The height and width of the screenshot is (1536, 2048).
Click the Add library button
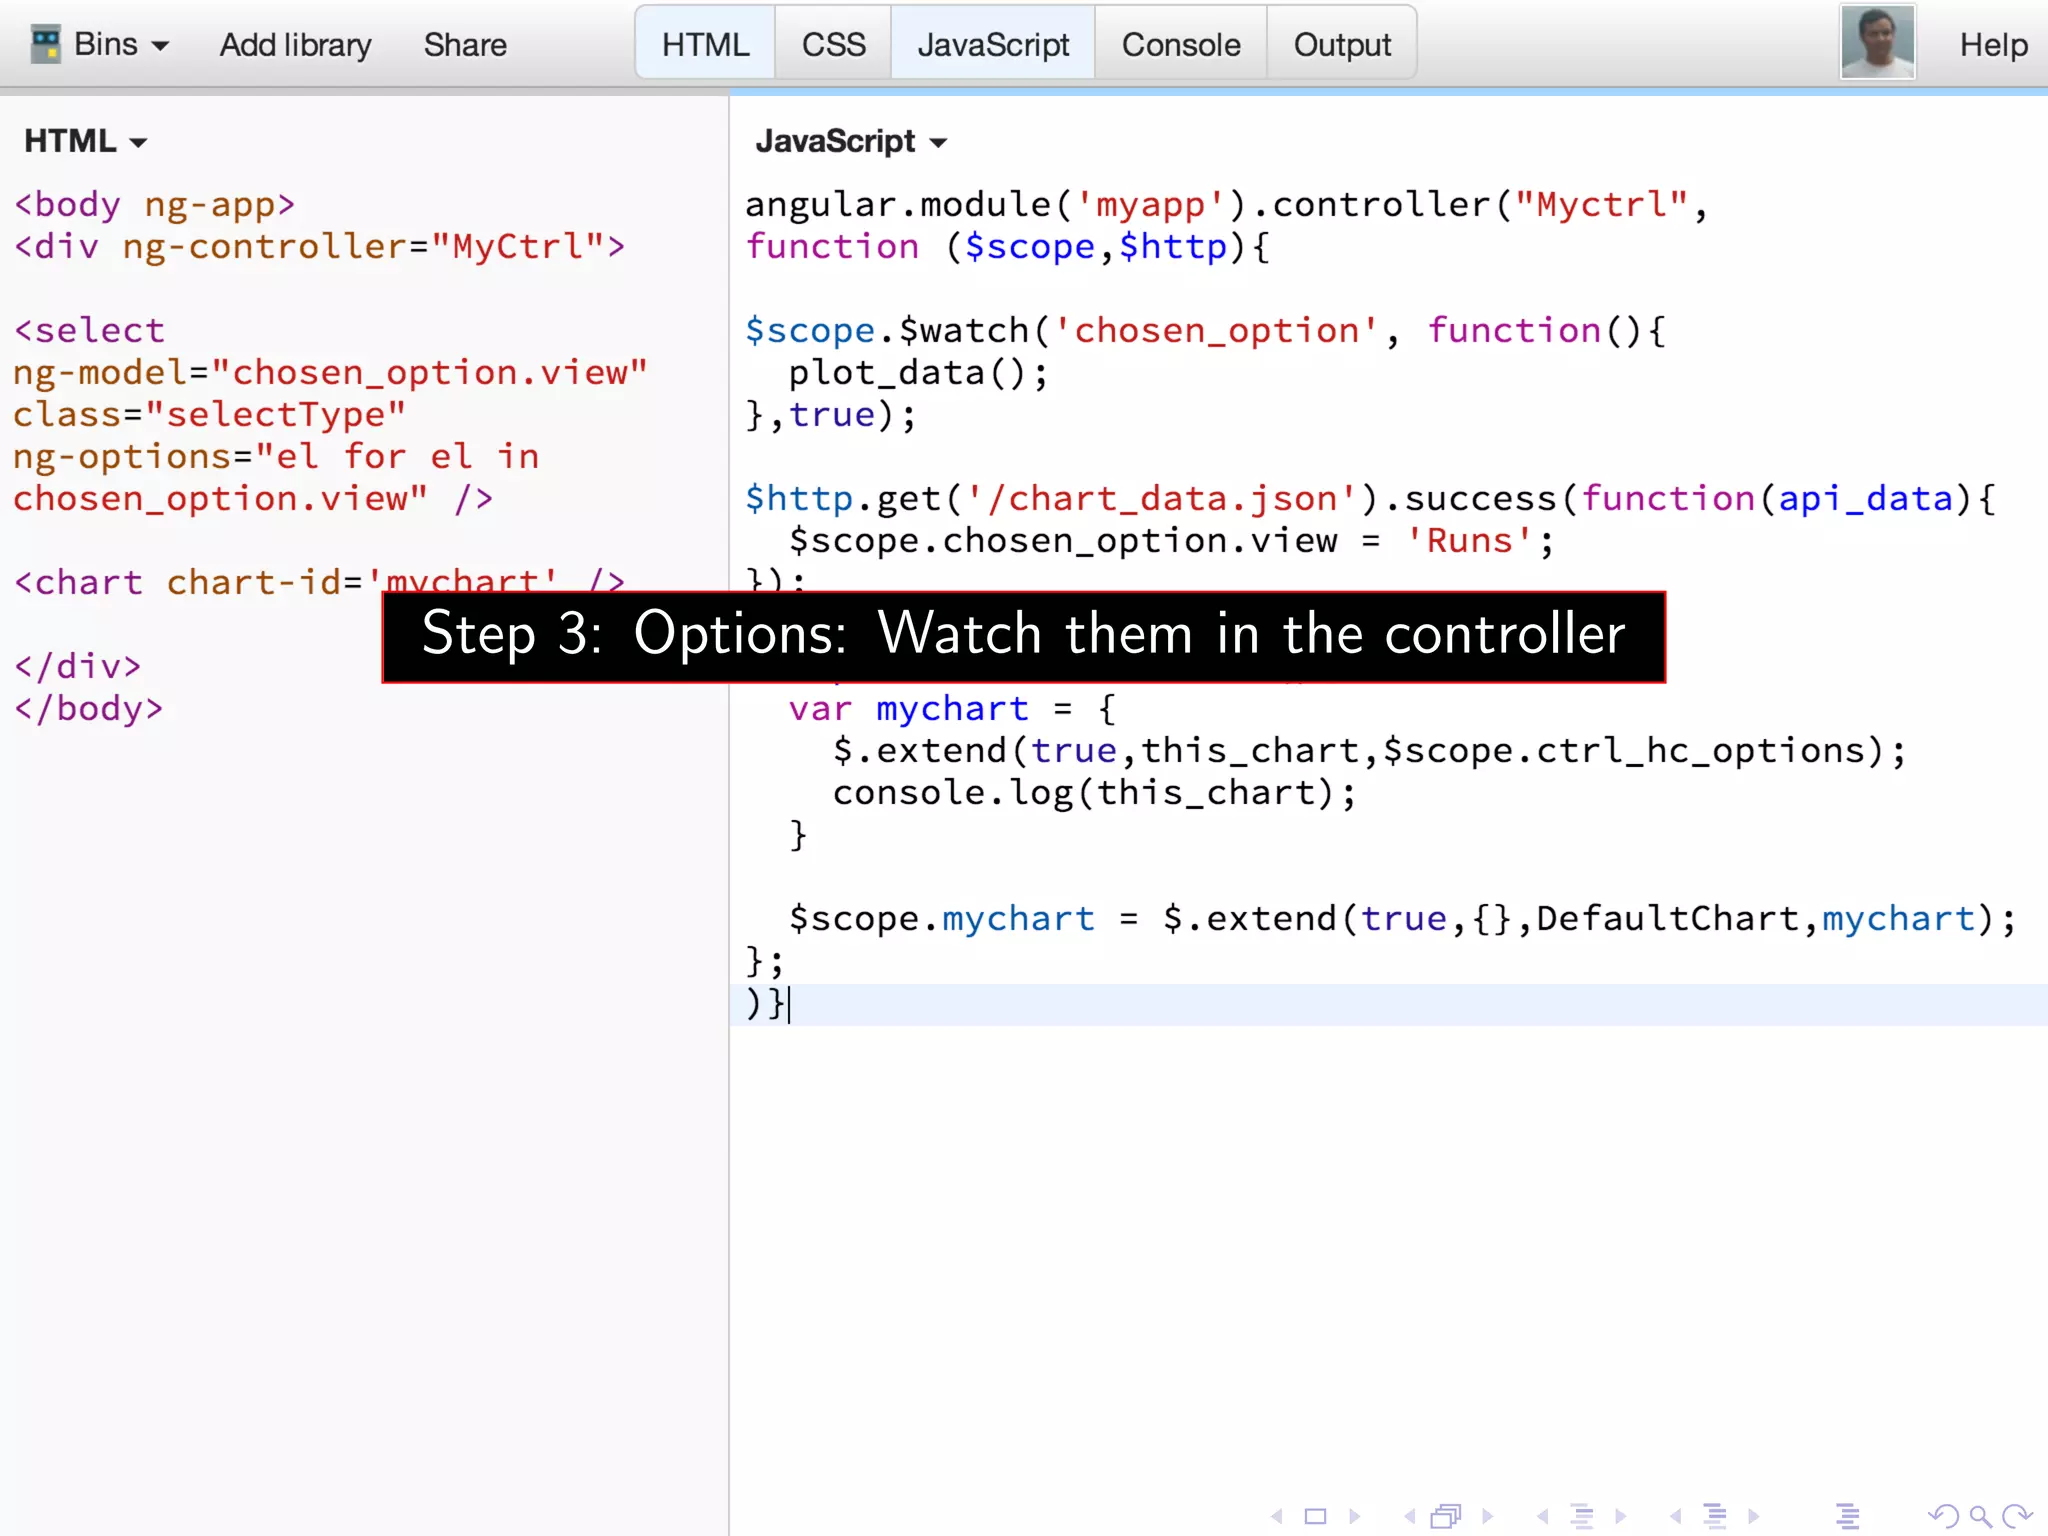pyautogui.click(x=295, y=45)
